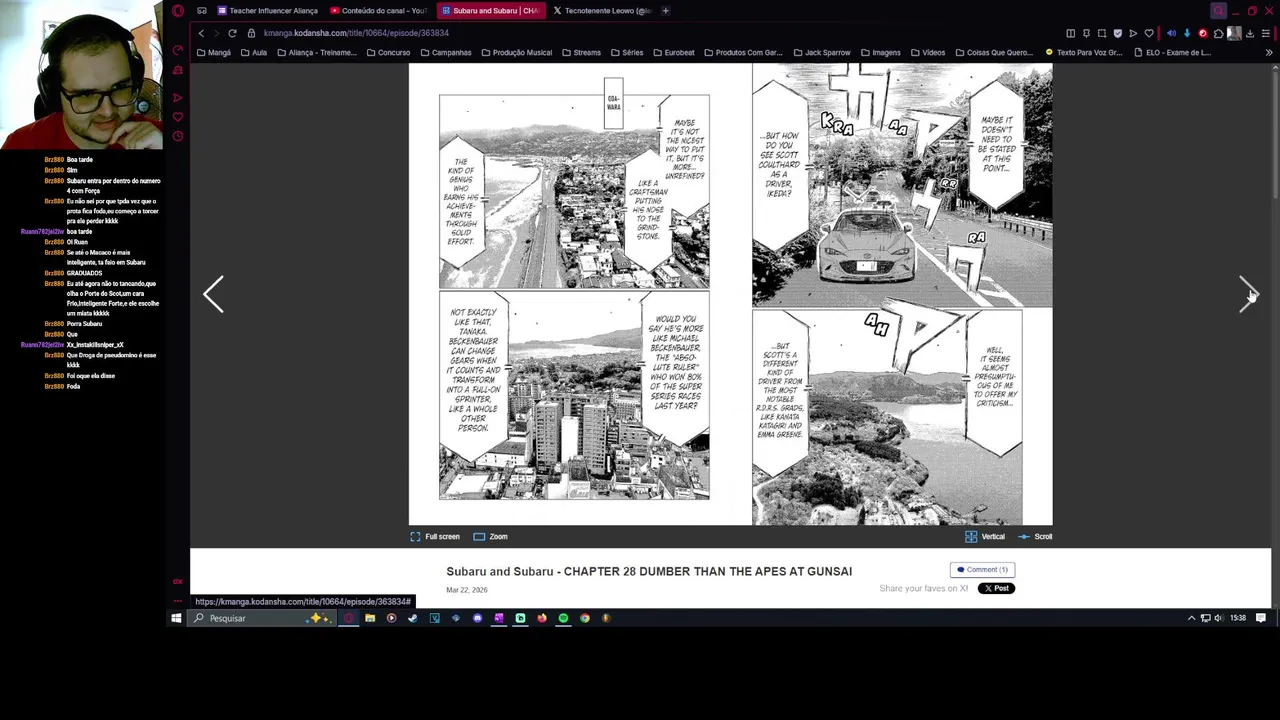Open Firefox from the taskbar
Screen dimensions: 1280x720
tap(541, 618)
